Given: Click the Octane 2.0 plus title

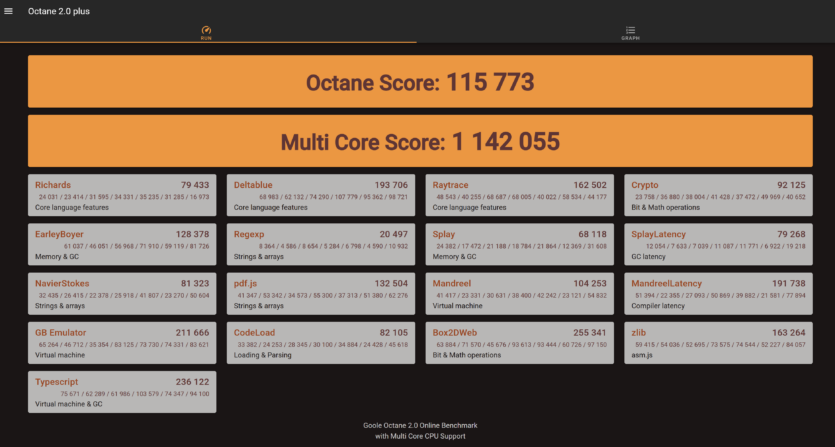Looking at the screenshot, I should (59, 11).
